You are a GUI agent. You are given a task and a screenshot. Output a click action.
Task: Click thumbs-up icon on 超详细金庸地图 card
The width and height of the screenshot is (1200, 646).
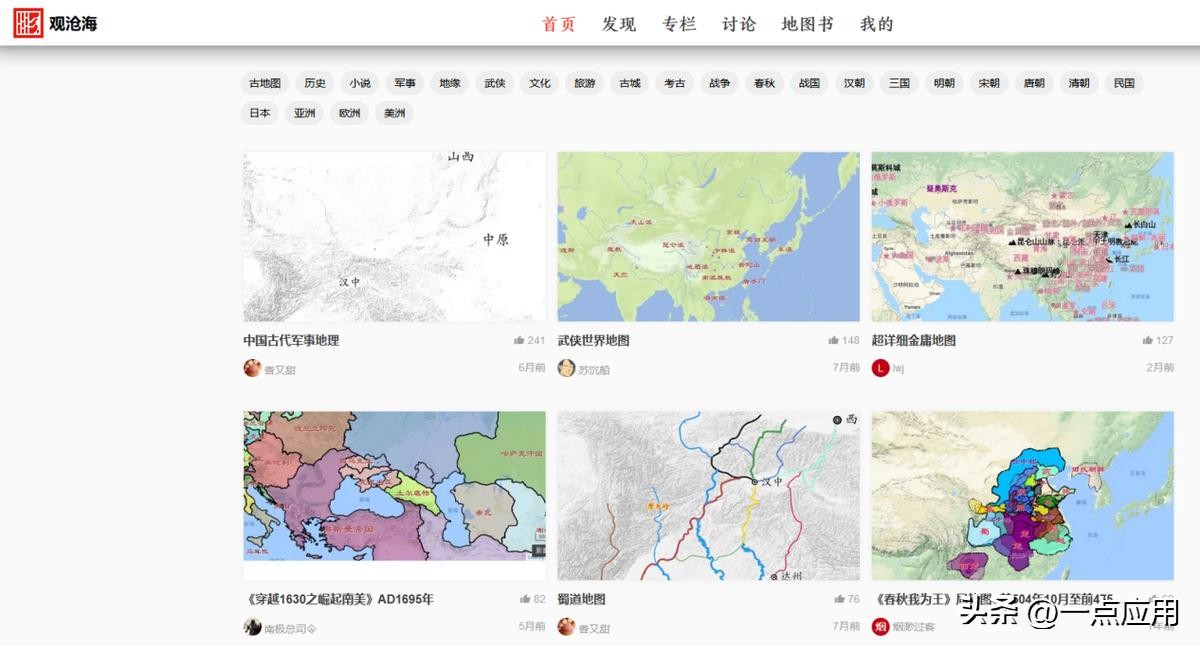(1147, 340)
